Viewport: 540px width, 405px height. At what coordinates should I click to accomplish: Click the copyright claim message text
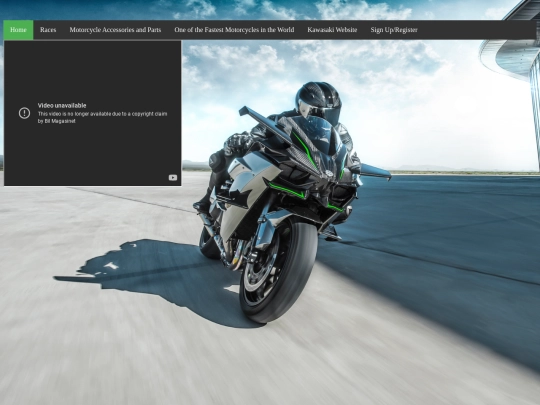pos(102,117)
